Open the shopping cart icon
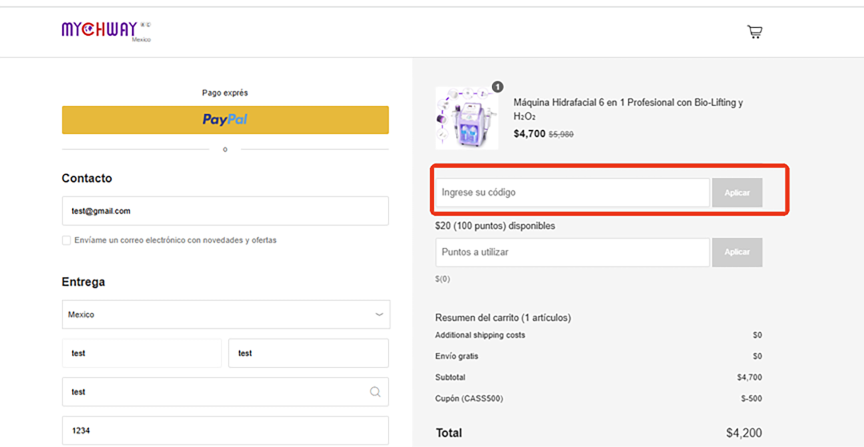864x447 pixels. coord(754,32)
